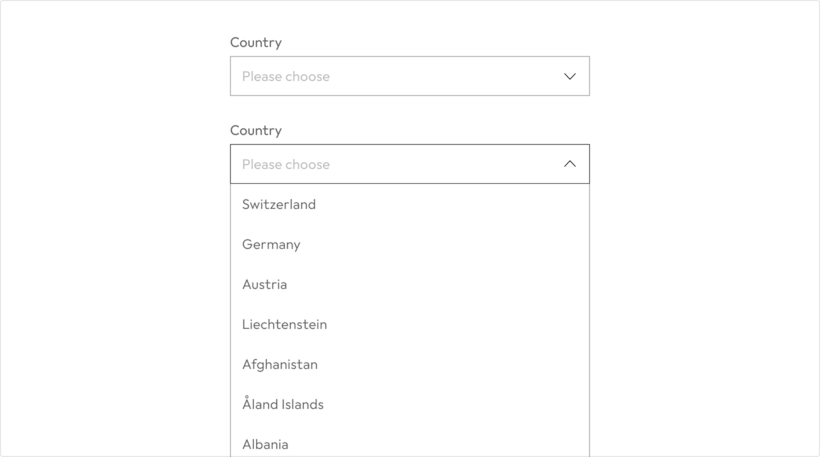
Task: Select the Liechtenstein option
Action: 285,324
